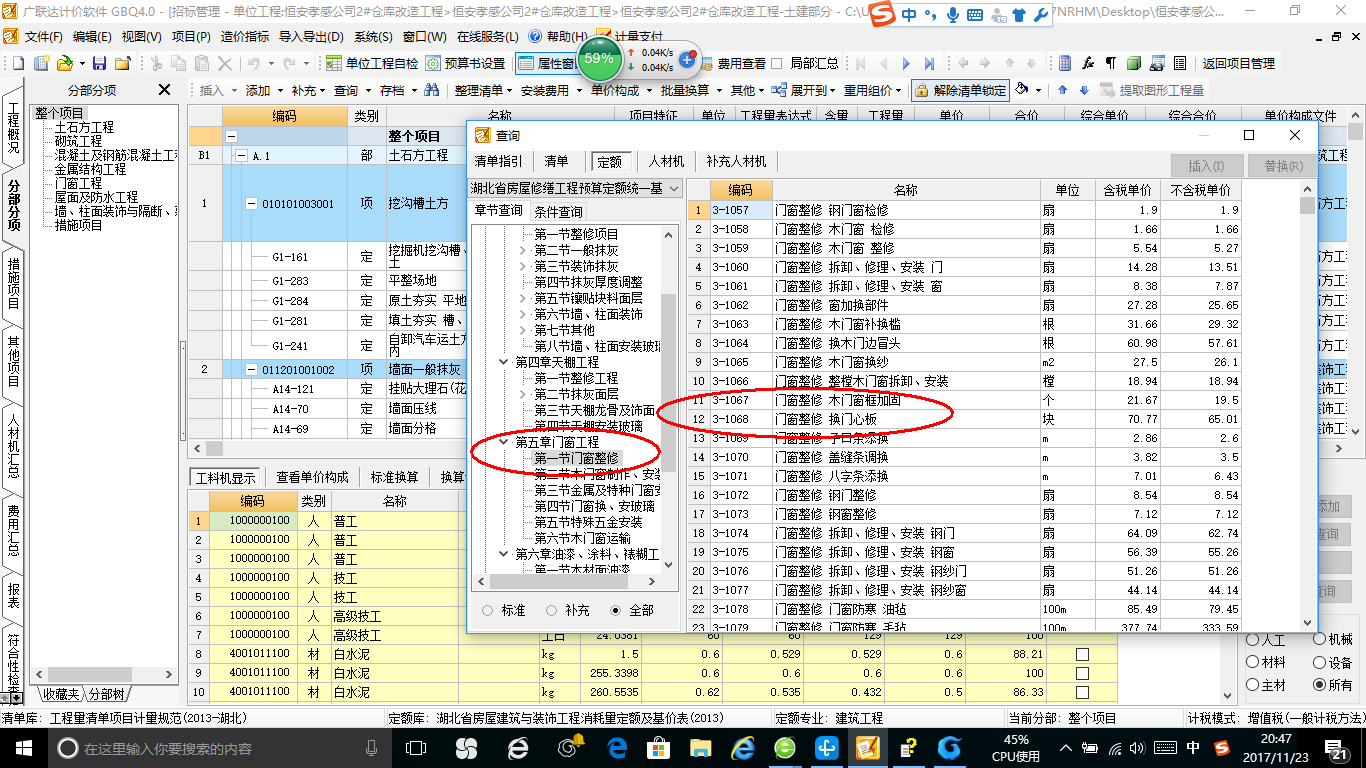Click the Task View taskbar icon
1366x768 pixels.
click(x=418, y=747)
